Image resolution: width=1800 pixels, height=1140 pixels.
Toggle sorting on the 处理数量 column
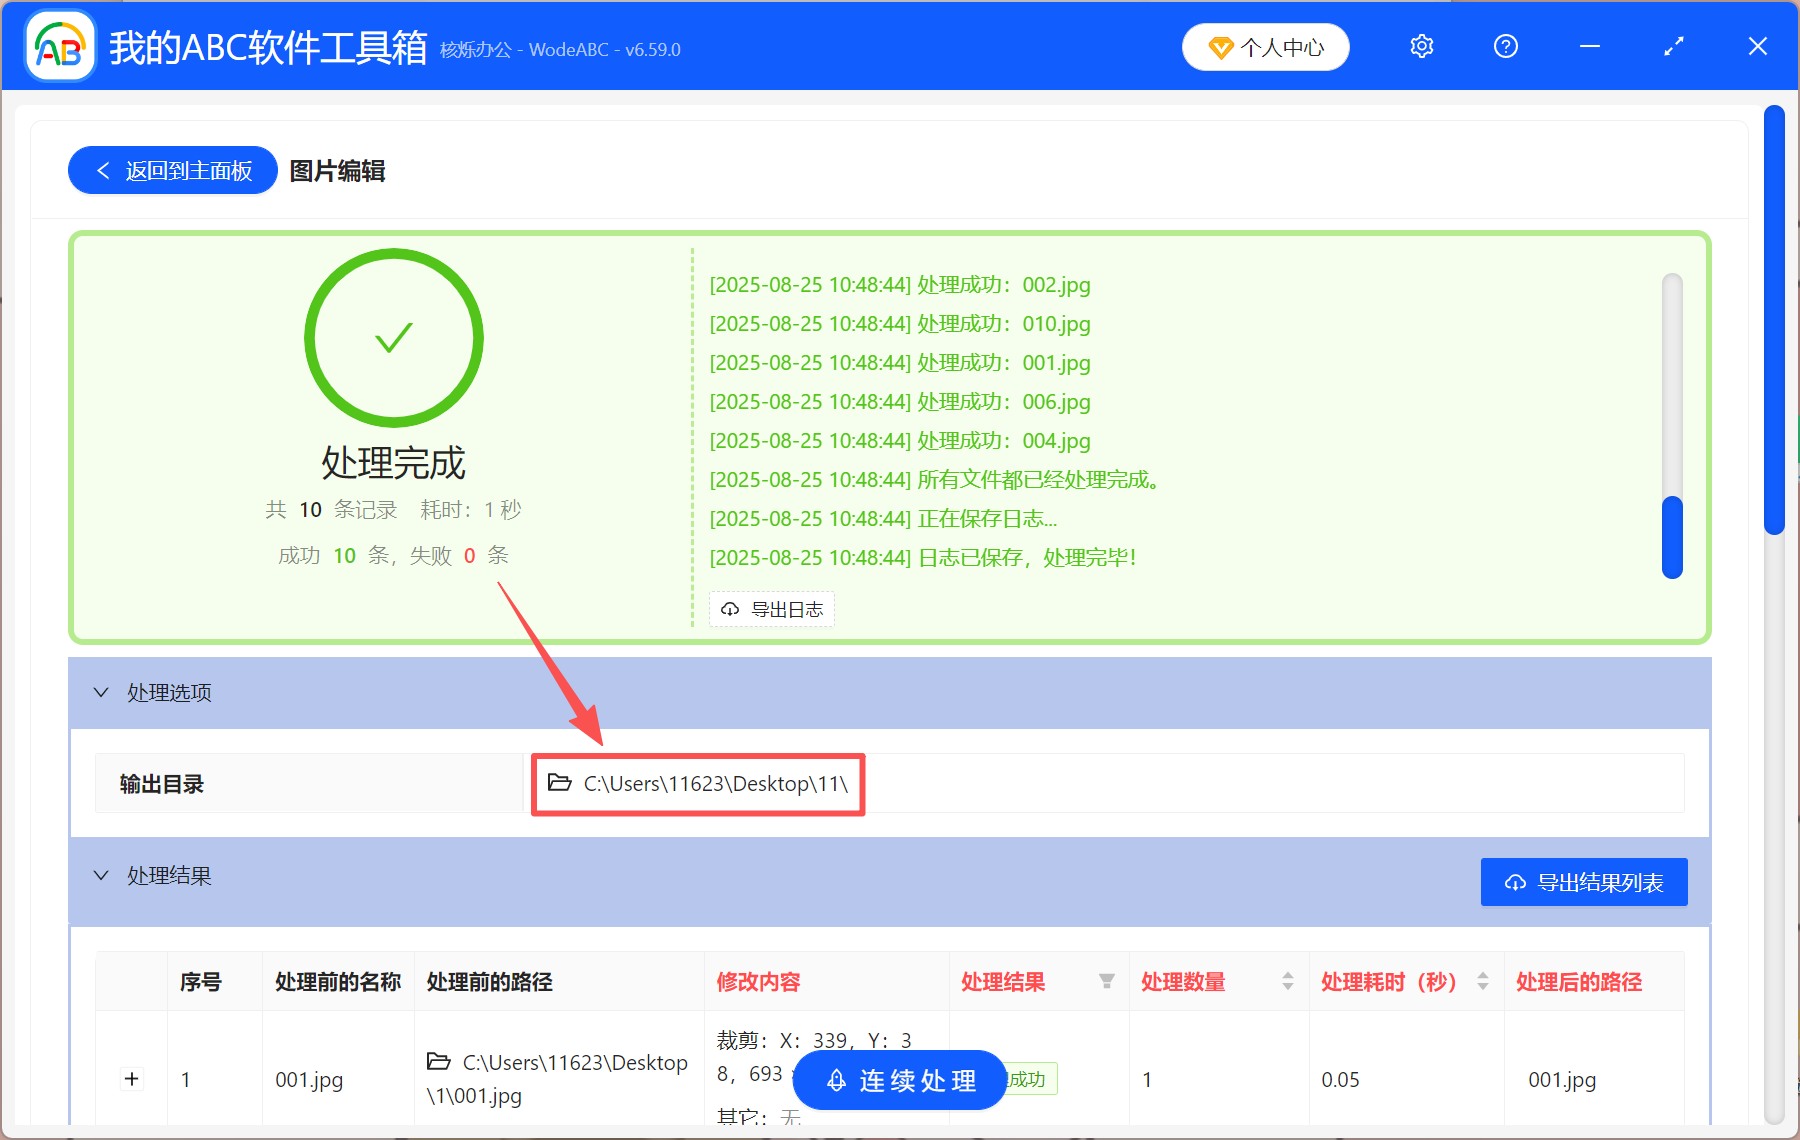[1287, 981]
